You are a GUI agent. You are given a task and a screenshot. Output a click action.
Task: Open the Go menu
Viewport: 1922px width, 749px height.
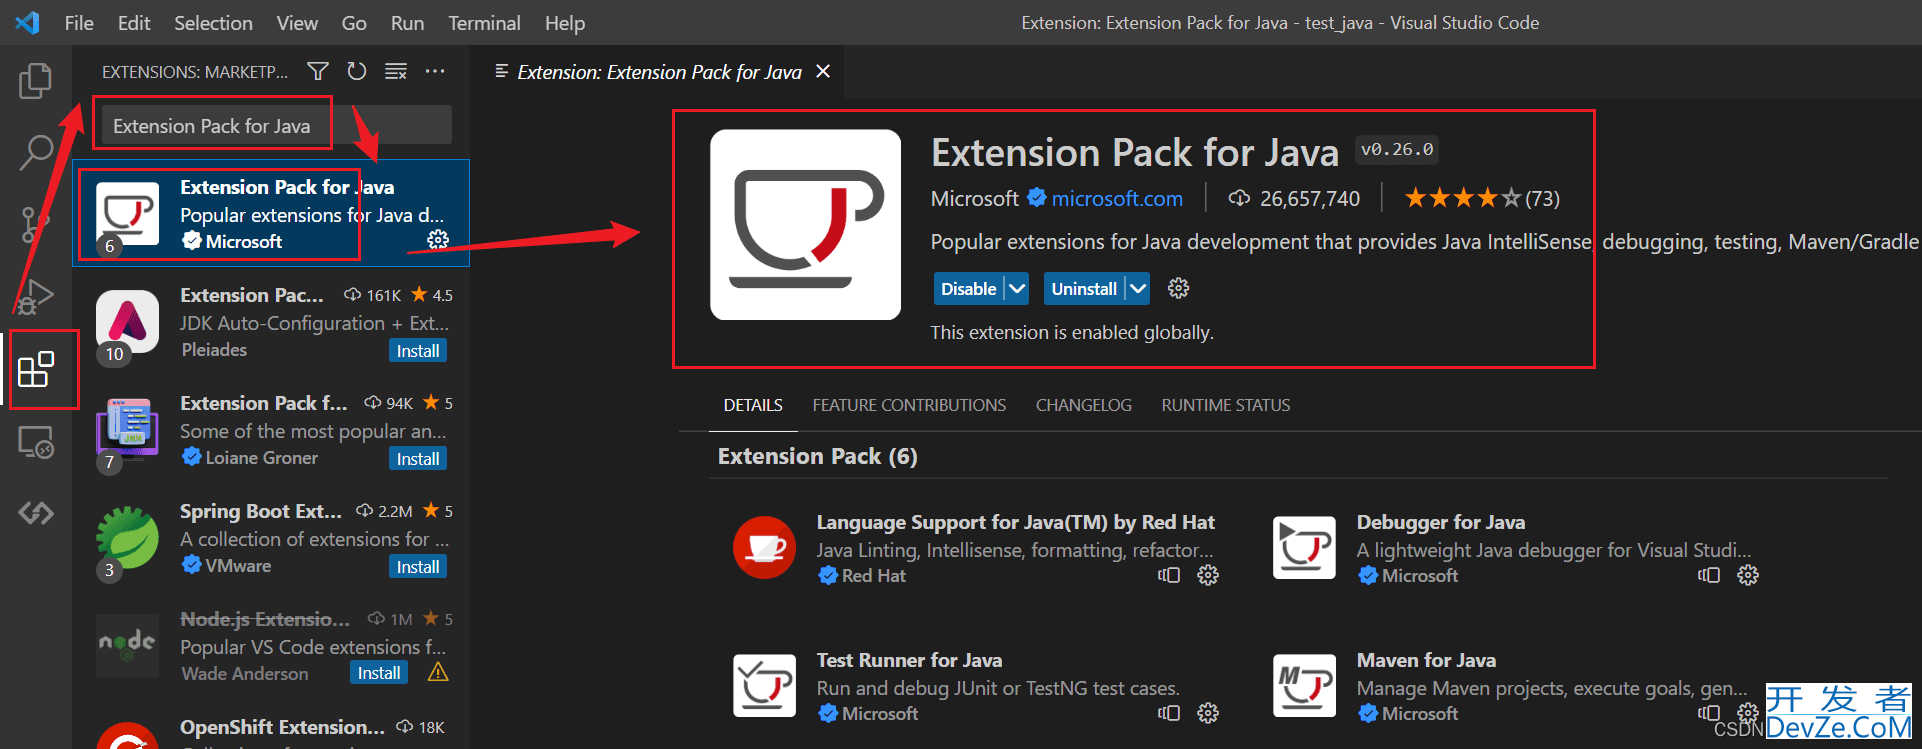354,22
